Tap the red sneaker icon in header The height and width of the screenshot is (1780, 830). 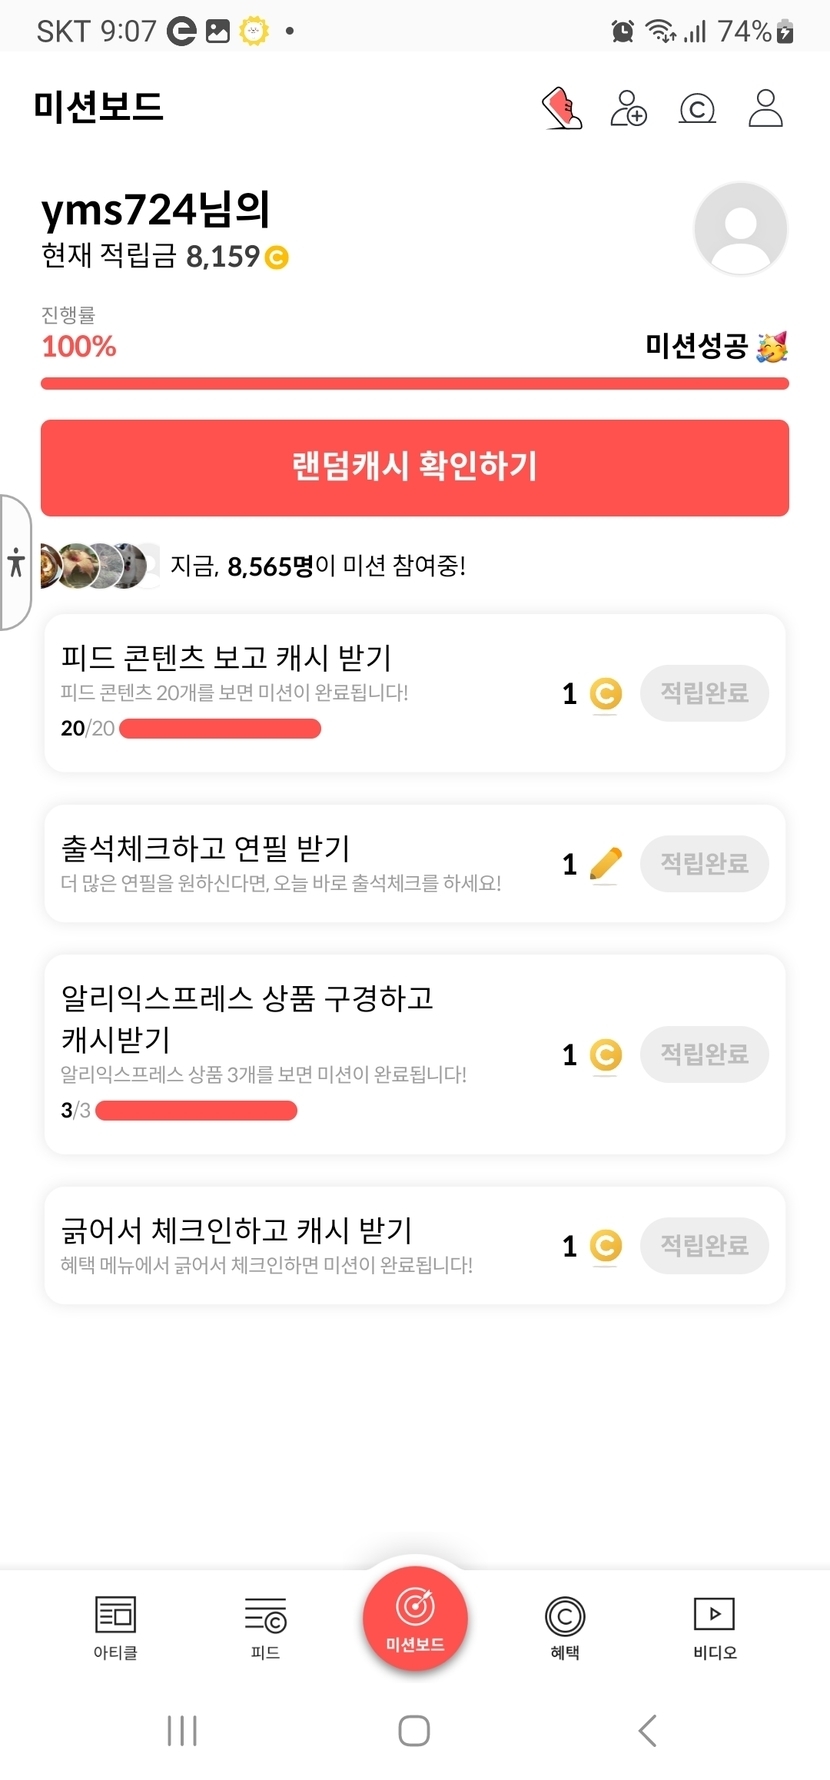pos(562,108)
